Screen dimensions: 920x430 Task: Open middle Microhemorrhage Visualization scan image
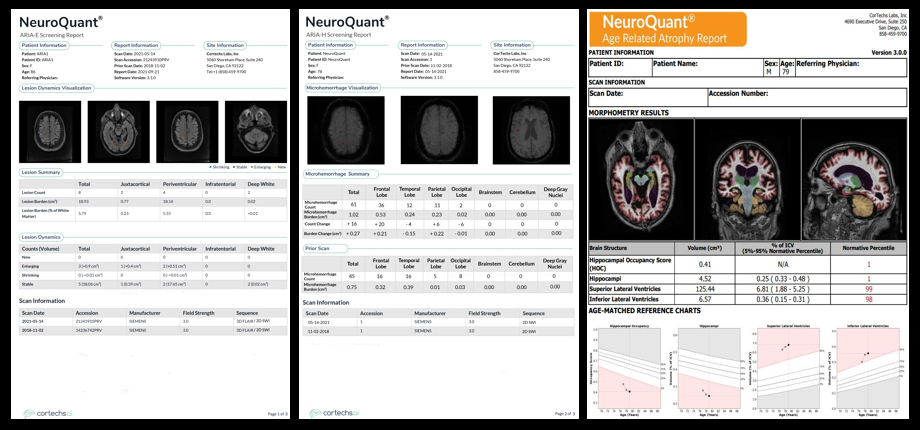[x=439, y=130]
